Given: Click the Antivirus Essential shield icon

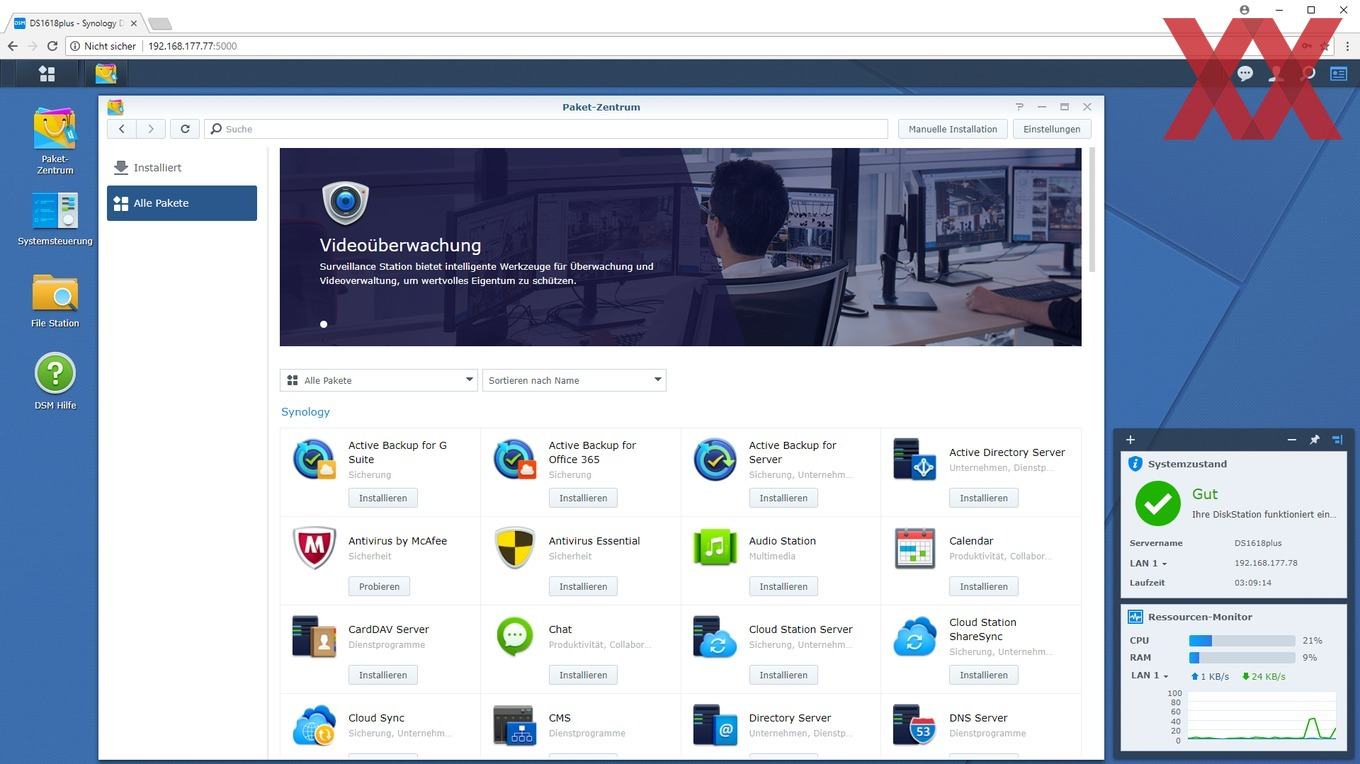Looking at the screenshot, I should (514, 548).
